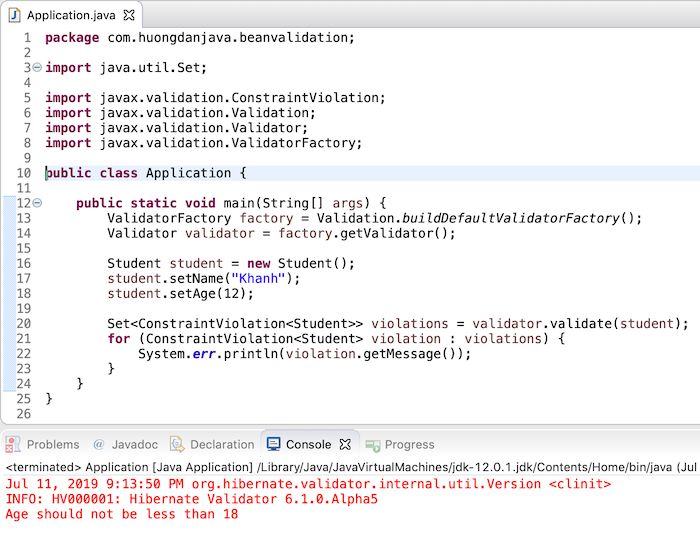Click 'factory.getValidator()' on line 14
The image size is (700, 539).
coord(367,234)
